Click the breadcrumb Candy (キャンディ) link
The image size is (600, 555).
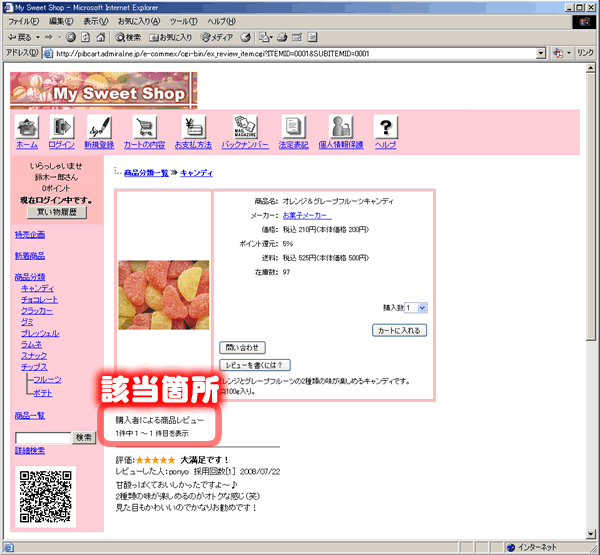[196, 173]
